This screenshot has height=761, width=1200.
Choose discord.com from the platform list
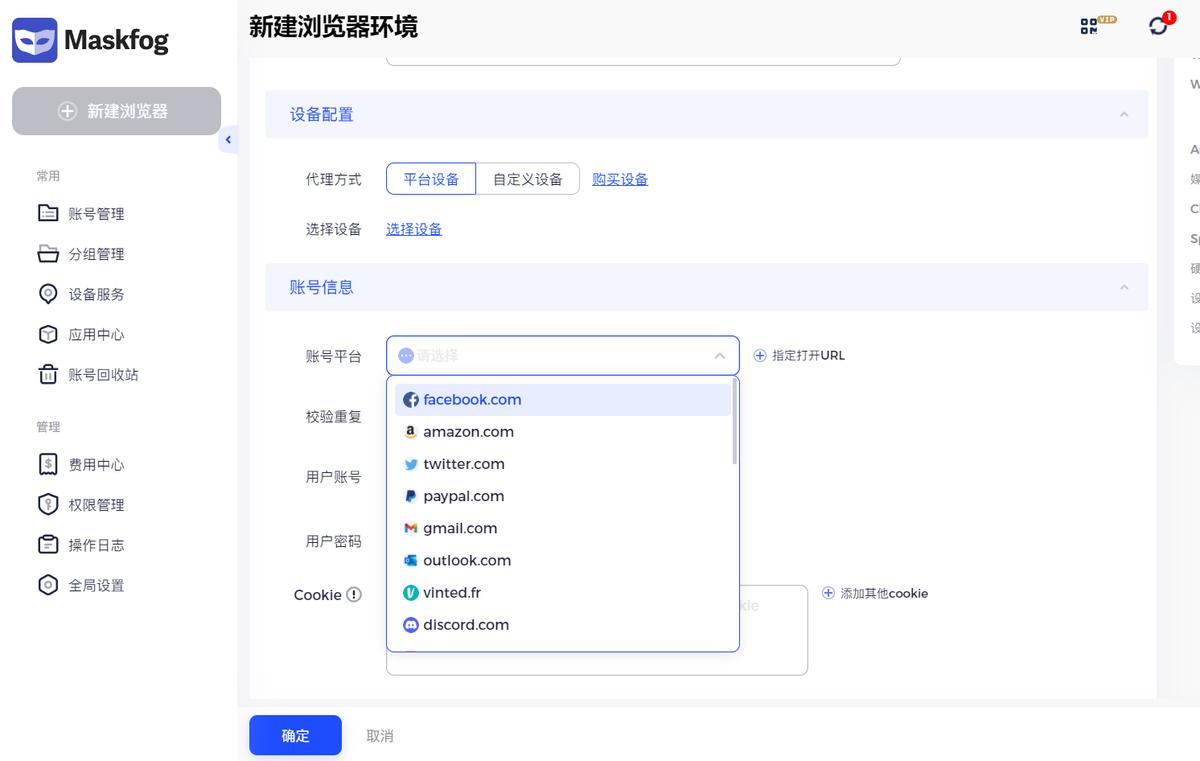563,624
